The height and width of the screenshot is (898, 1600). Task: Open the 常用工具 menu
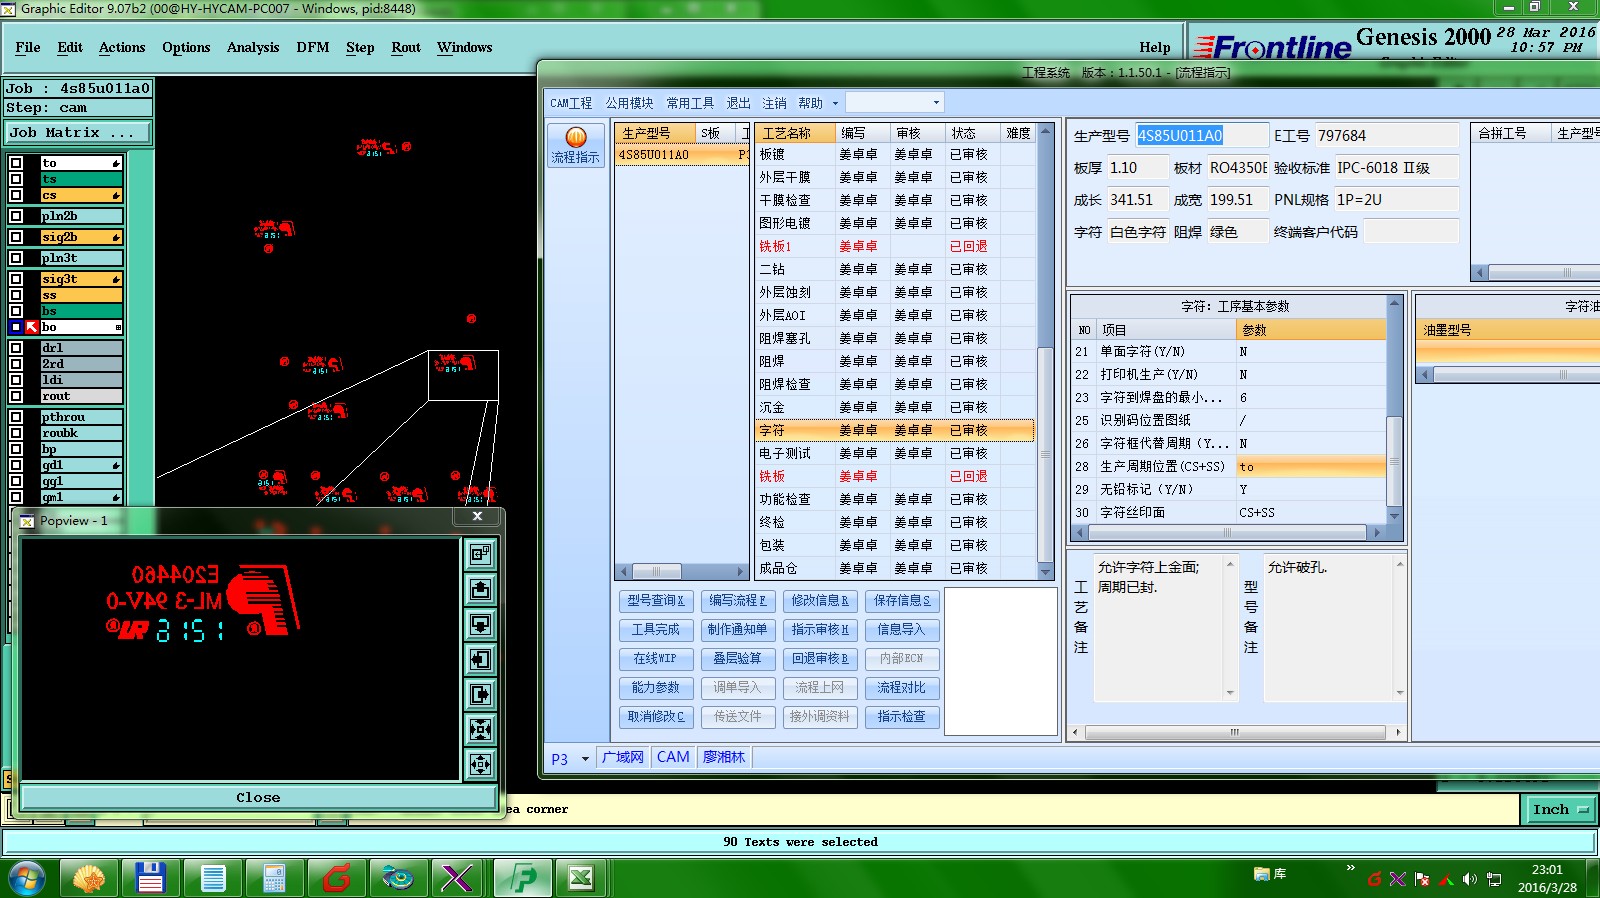(690, 103)
